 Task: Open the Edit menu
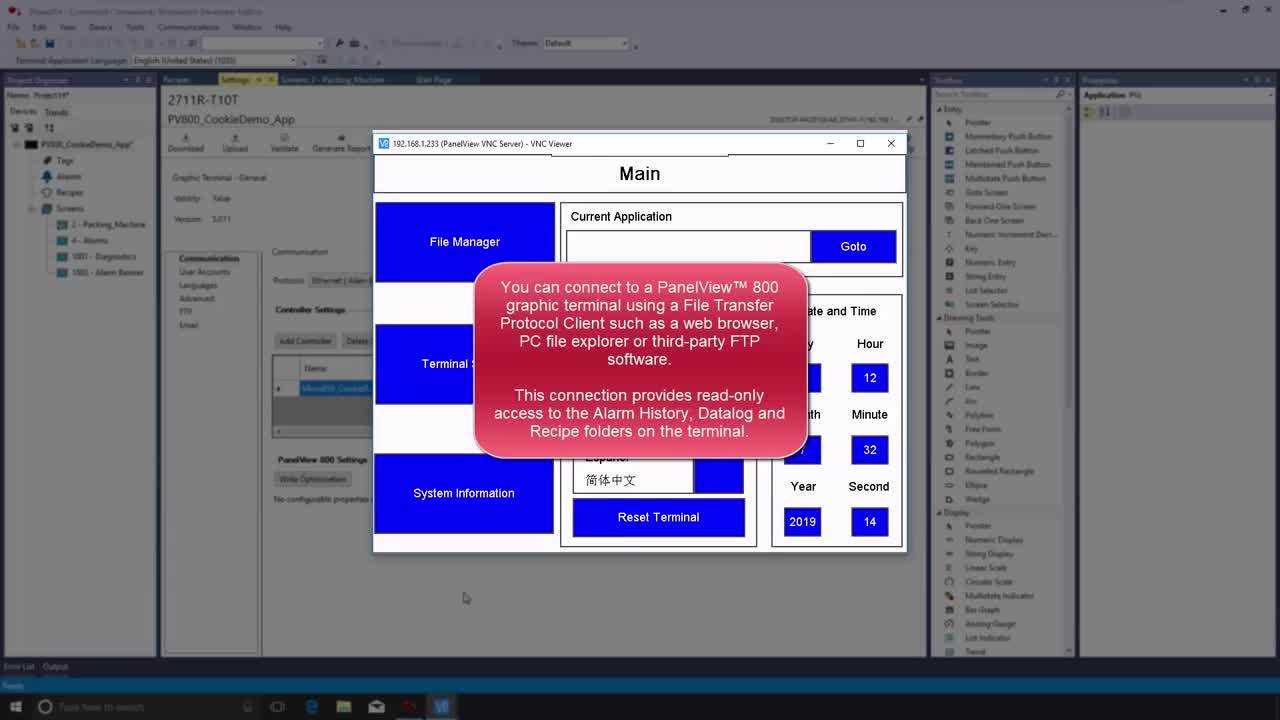pyautogui.click(x=39, y=27)
